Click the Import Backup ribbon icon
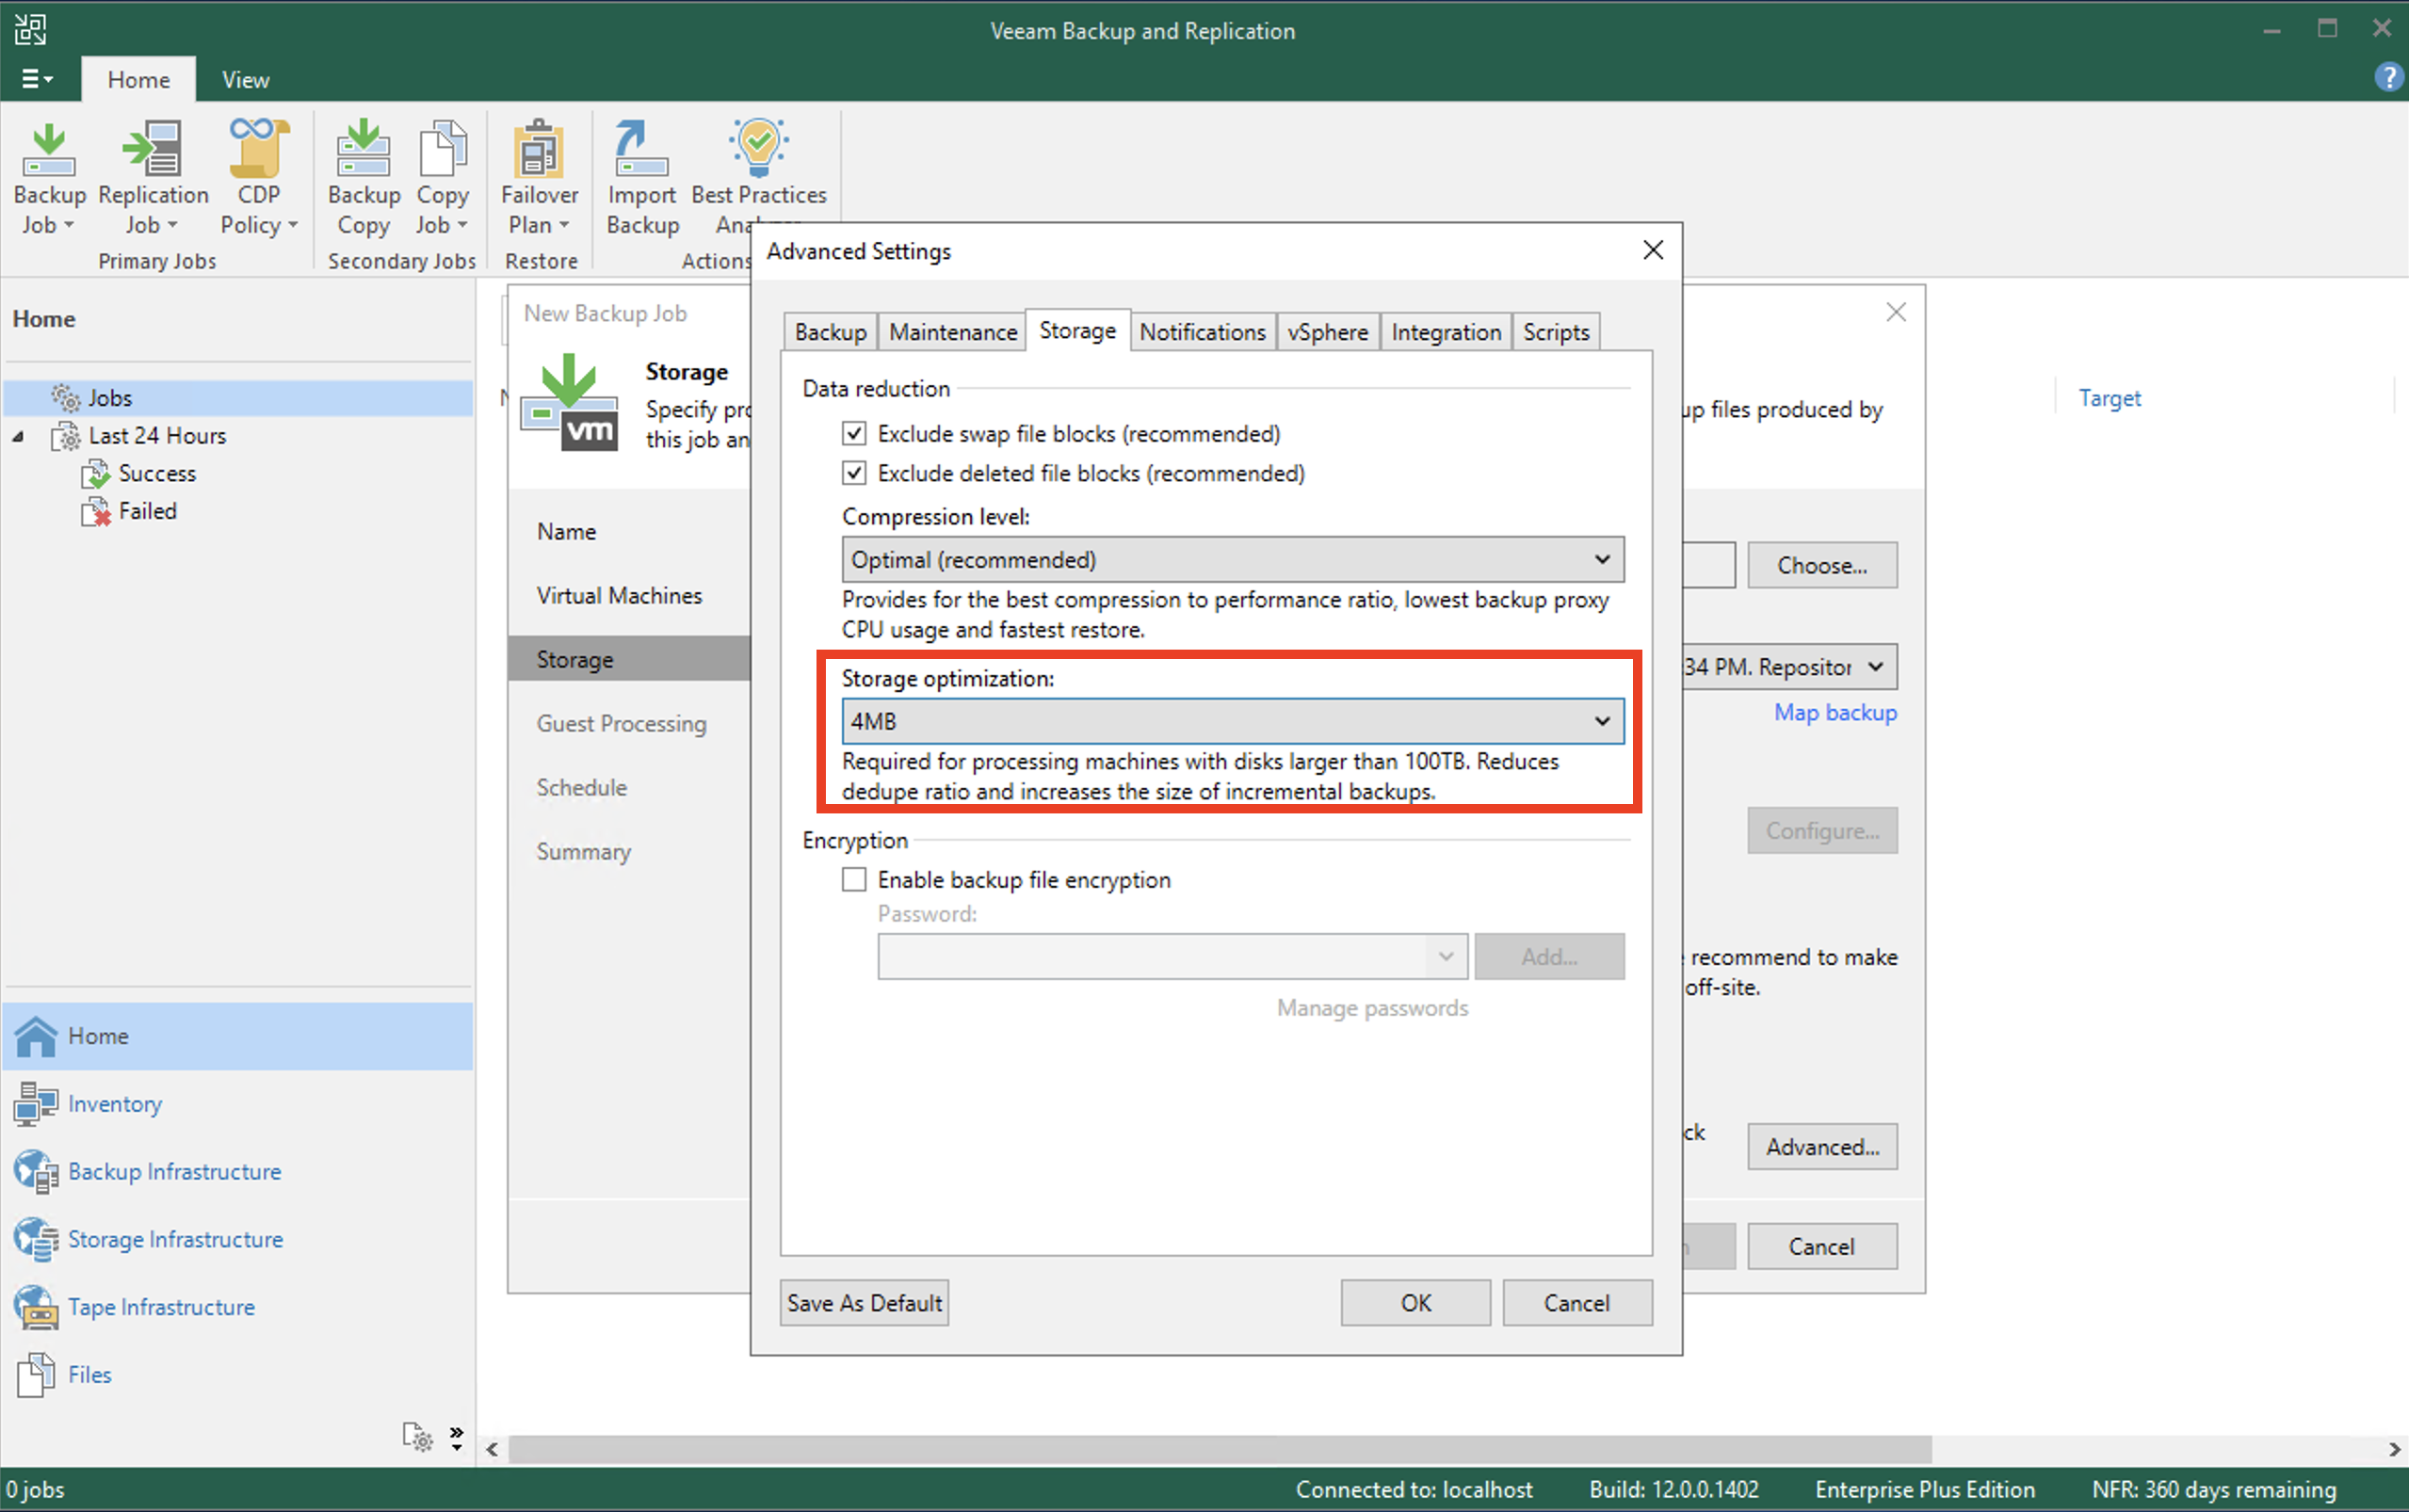 (x=641, y=148)
